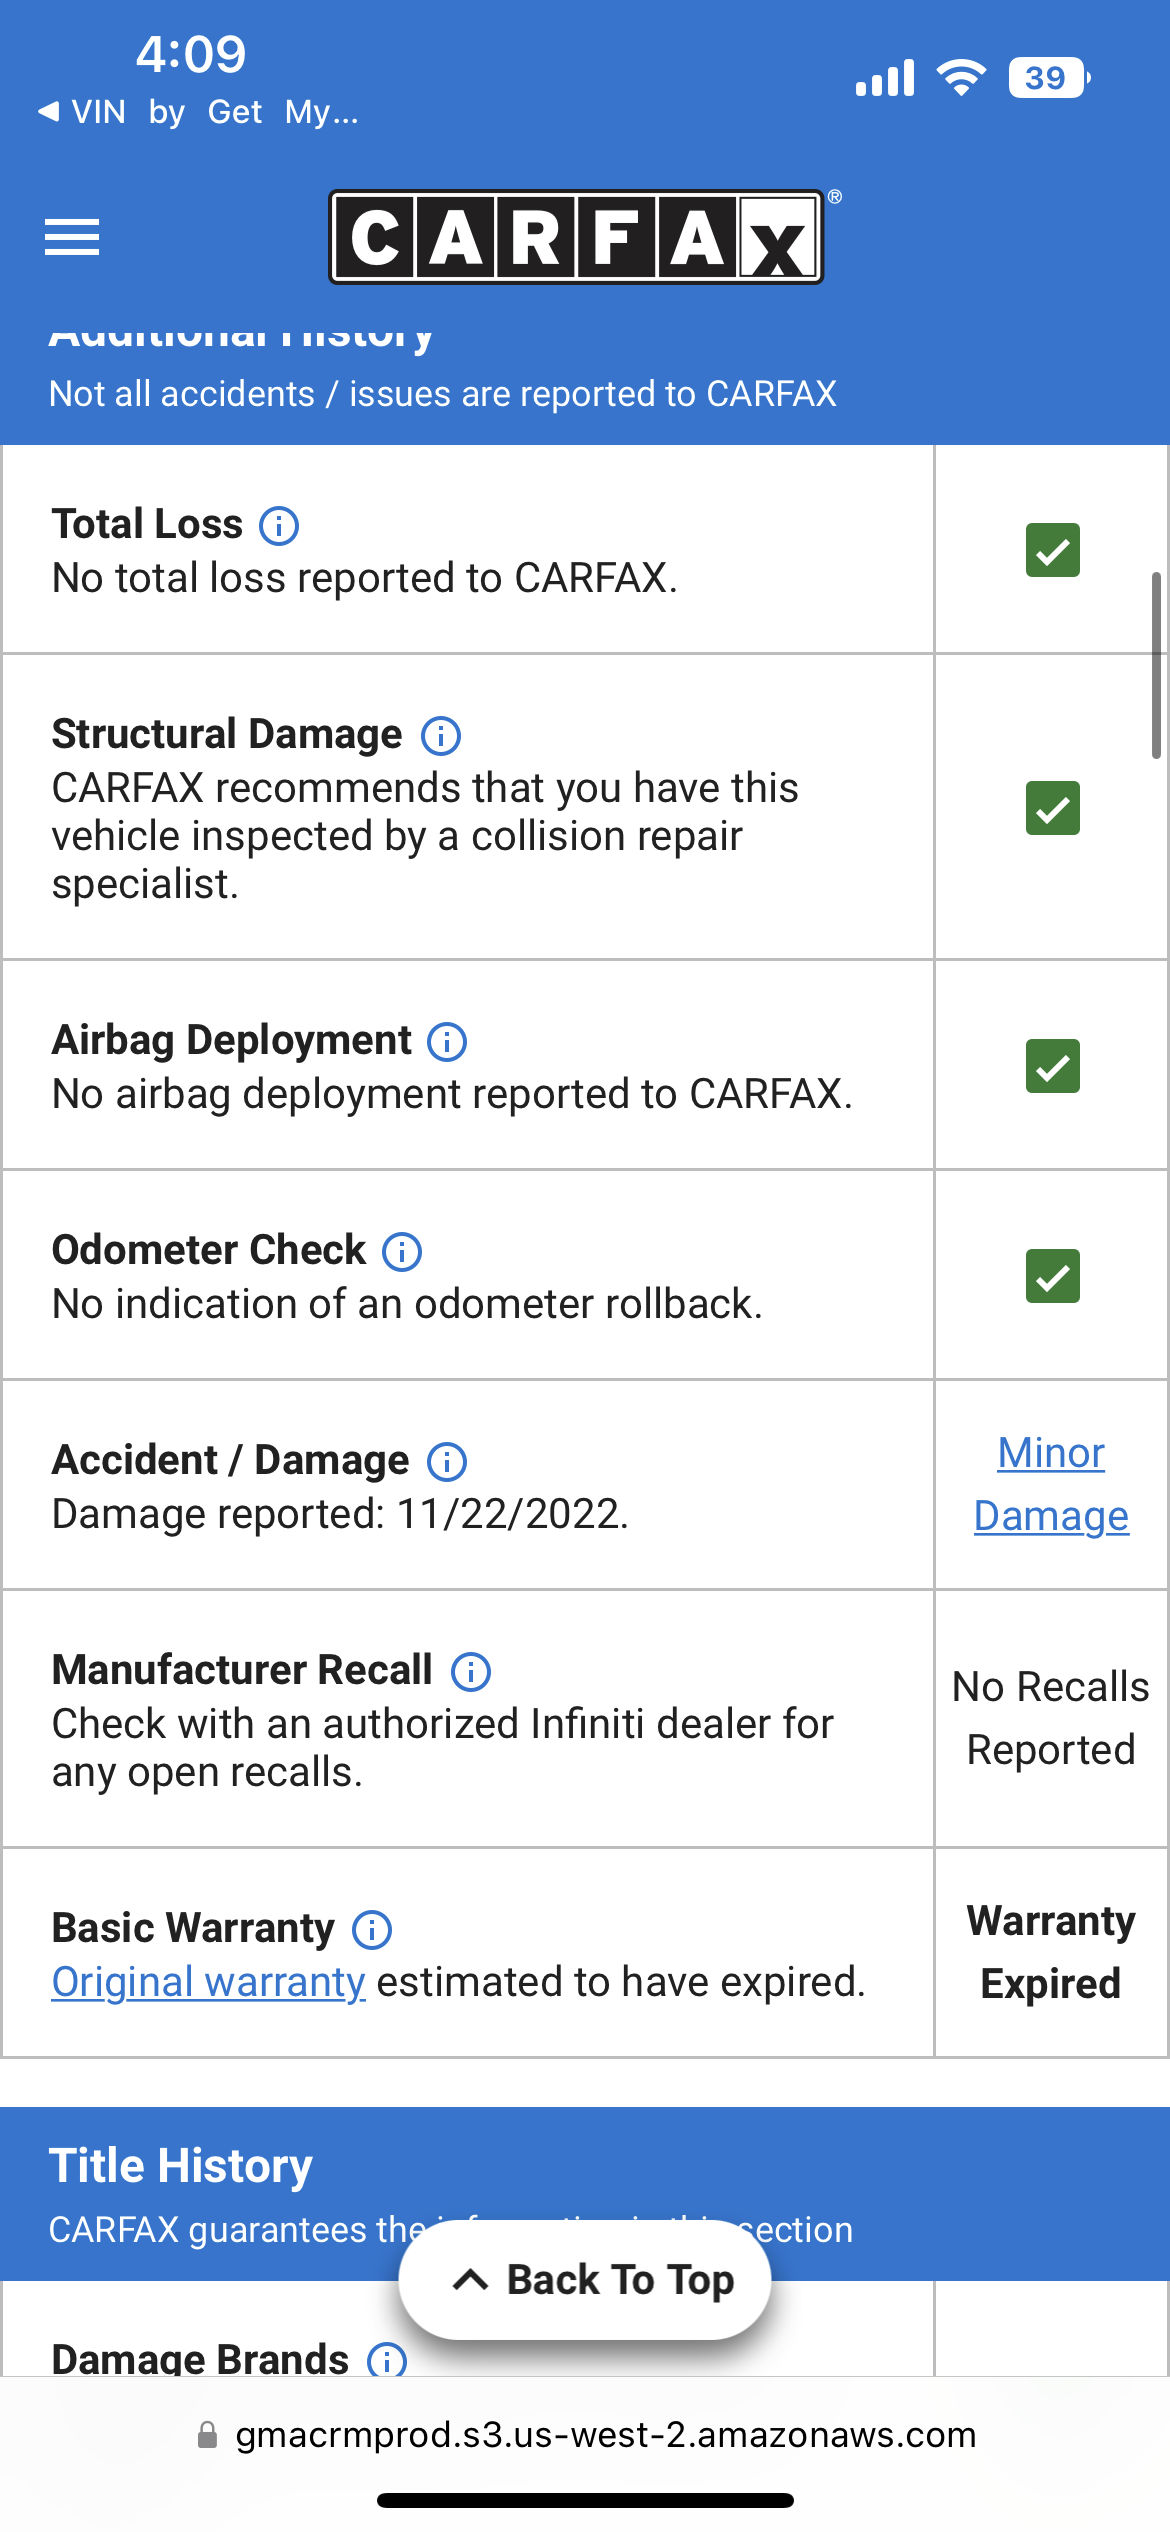View Odometer Check info icon
Screen dimensions: 1170x2532
point(402,1251)
